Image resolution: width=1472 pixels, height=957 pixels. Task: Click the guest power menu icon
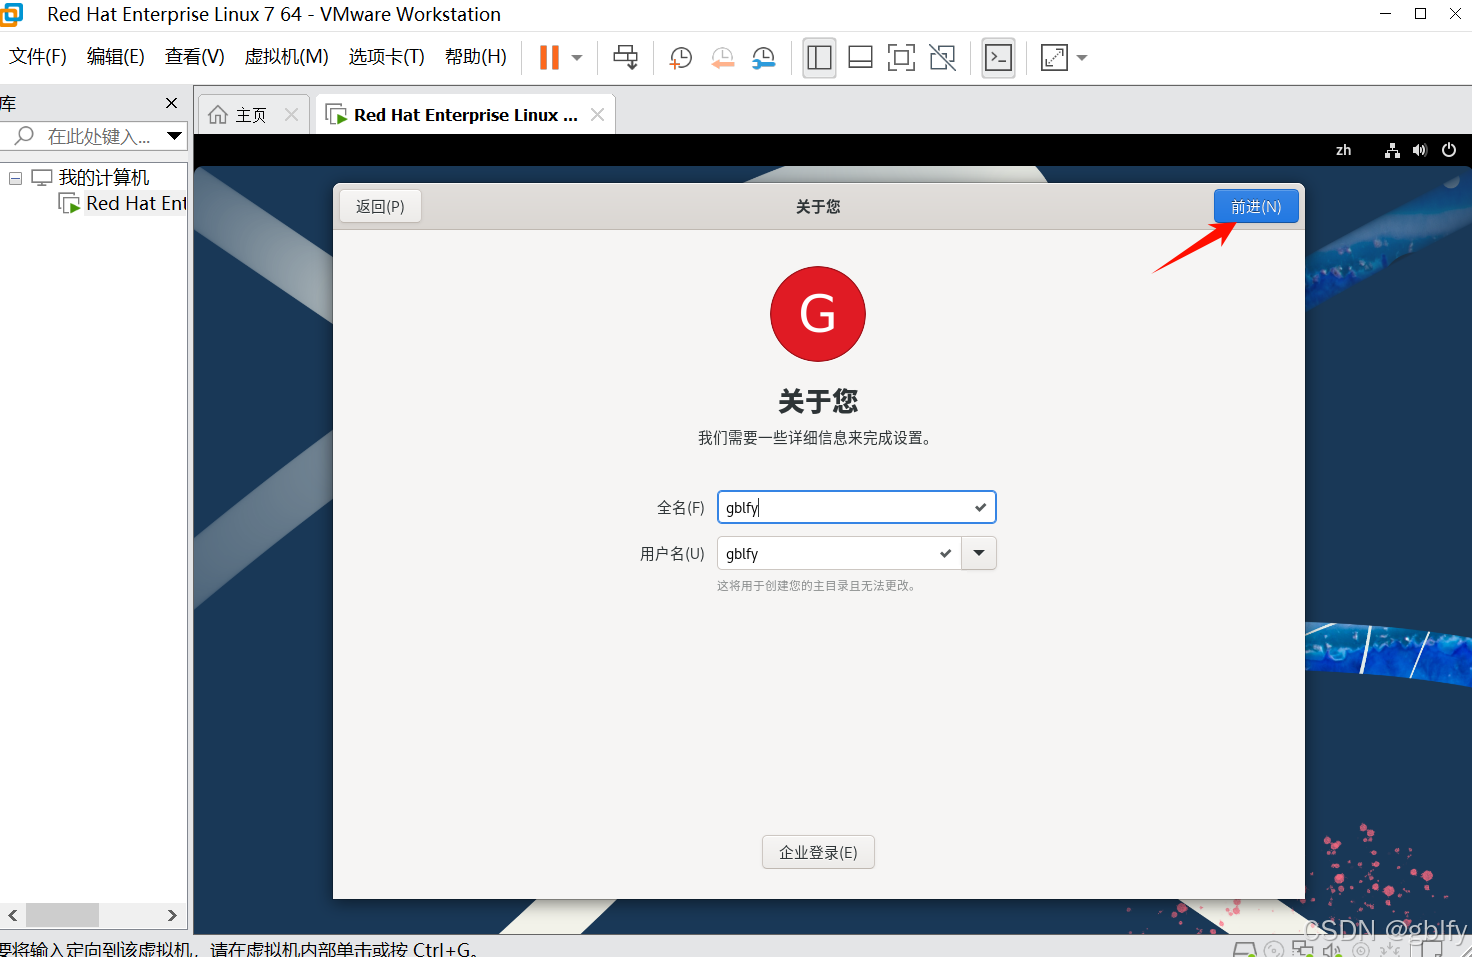[x=1449, y=150]
